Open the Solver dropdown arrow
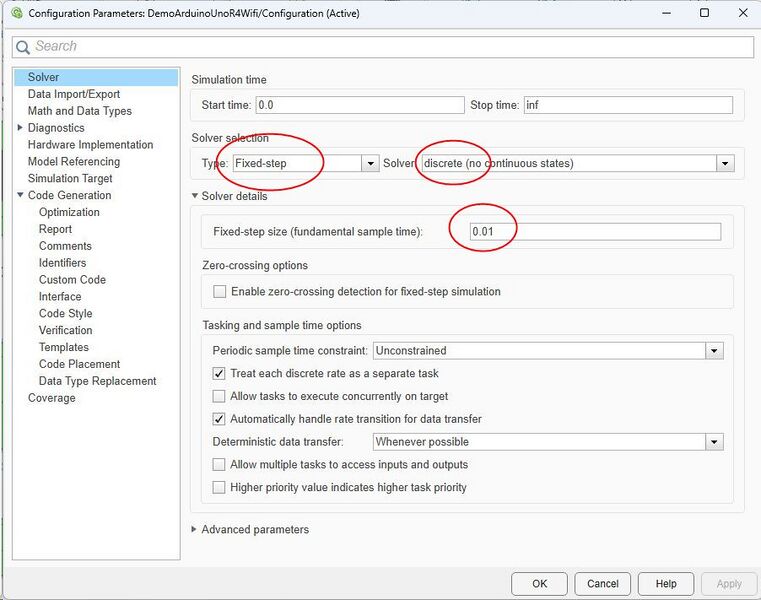 pos(725,163)
